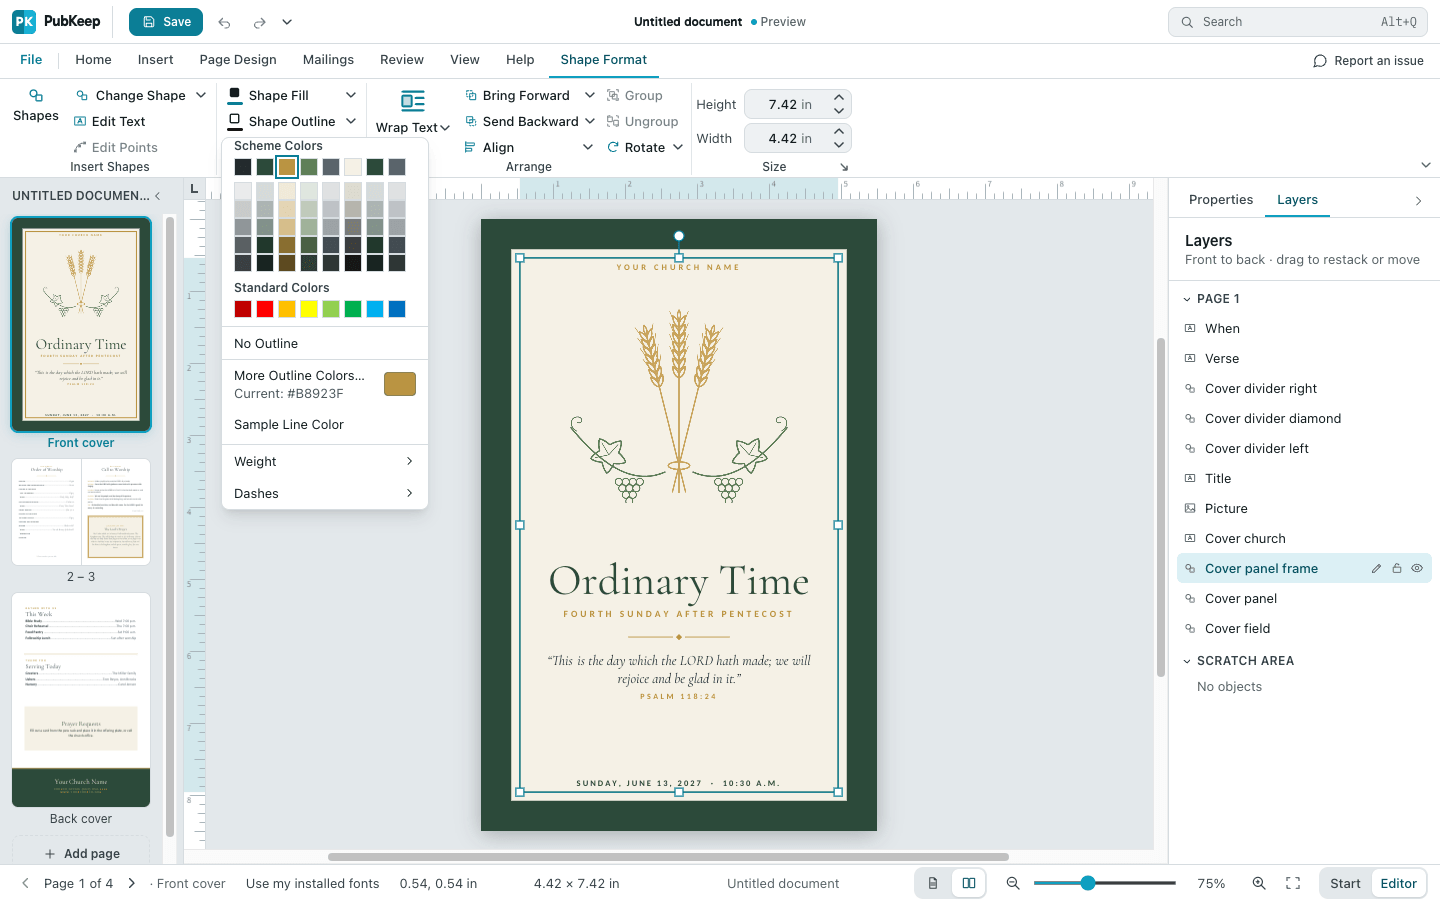Lock the Cover panel frame layer
Image resolution: width=1440 pixels, height=900 pixels.
tap(1397, 569)
